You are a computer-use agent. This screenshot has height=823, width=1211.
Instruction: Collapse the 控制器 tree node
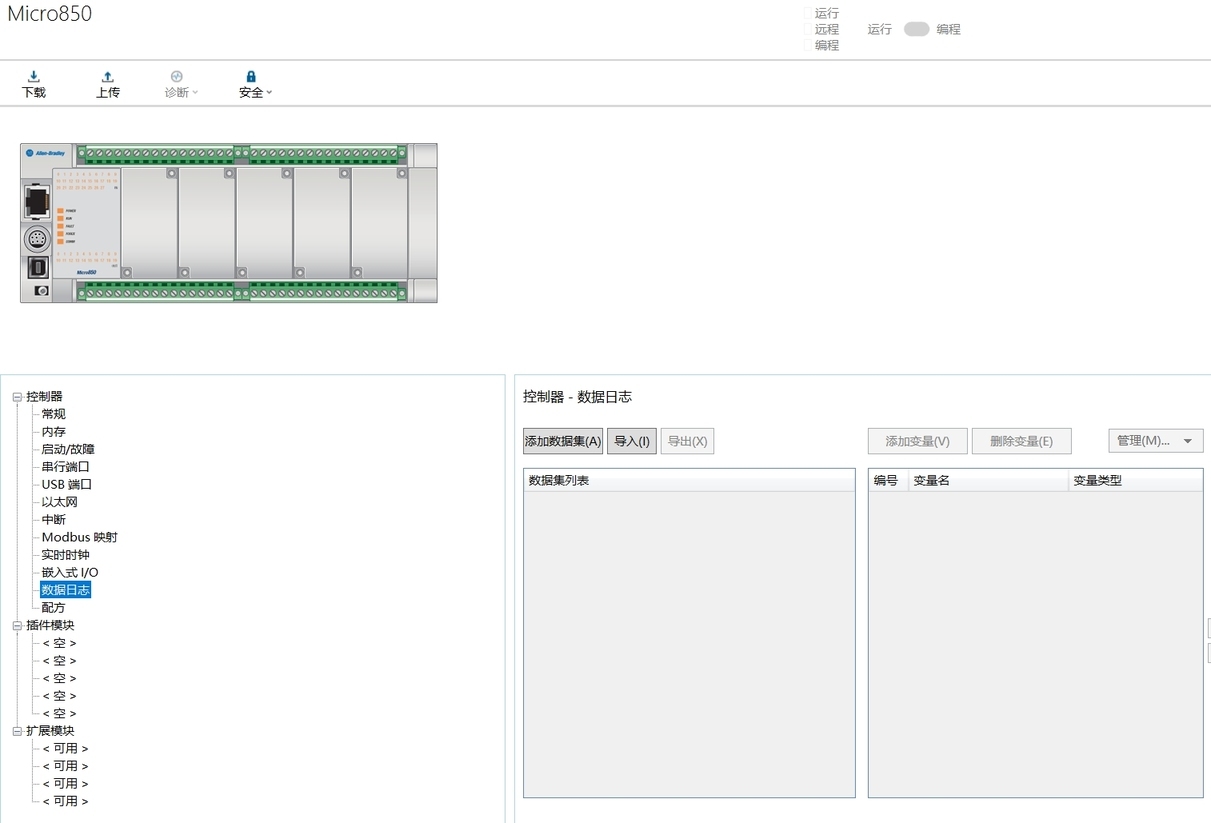click(17, 397)
